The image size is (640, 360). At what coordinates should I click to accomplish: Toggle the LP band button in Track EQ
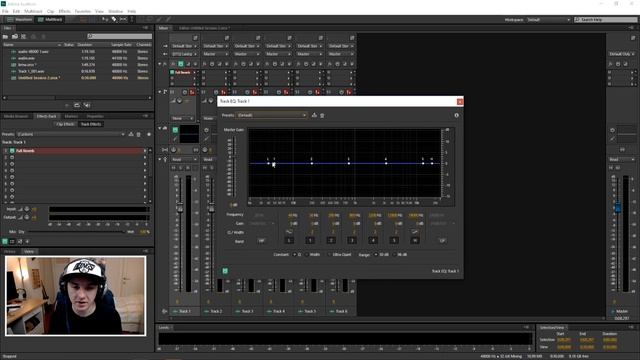coord(442,241)
